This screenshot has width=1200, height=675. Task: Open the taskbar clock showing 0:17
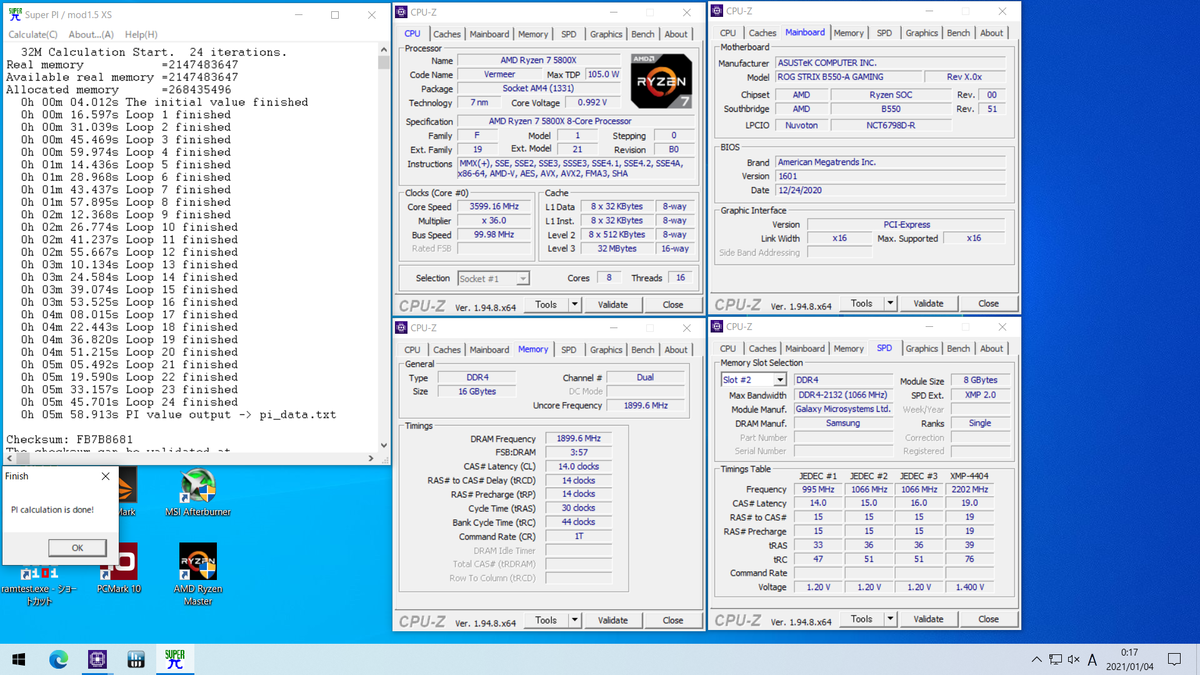1130,660
